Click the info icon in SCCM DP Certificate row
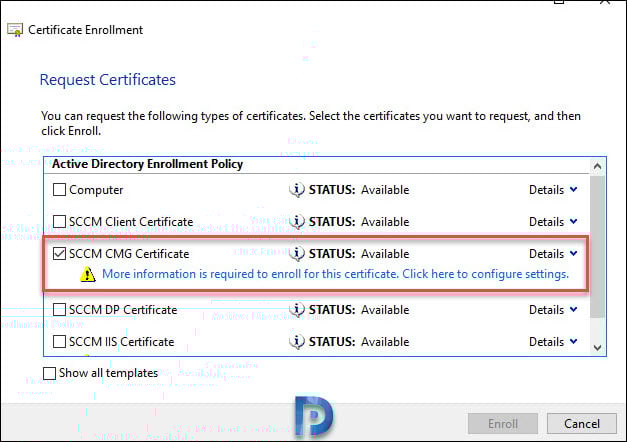The image size is (627, 442). [297, 310]
